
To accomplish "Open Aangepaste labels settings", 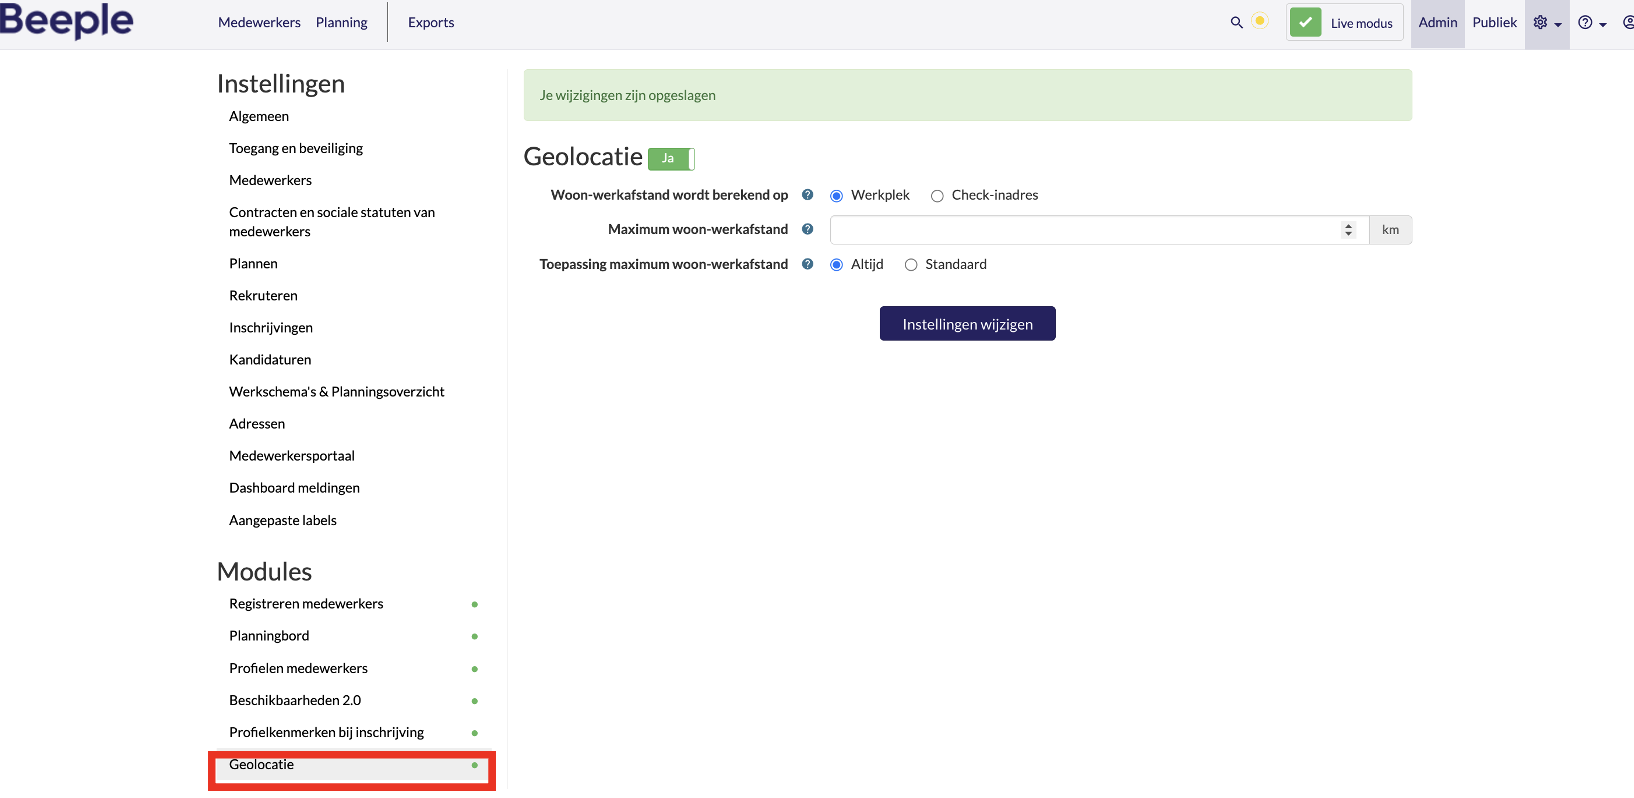I will click(x=283, y=520).
